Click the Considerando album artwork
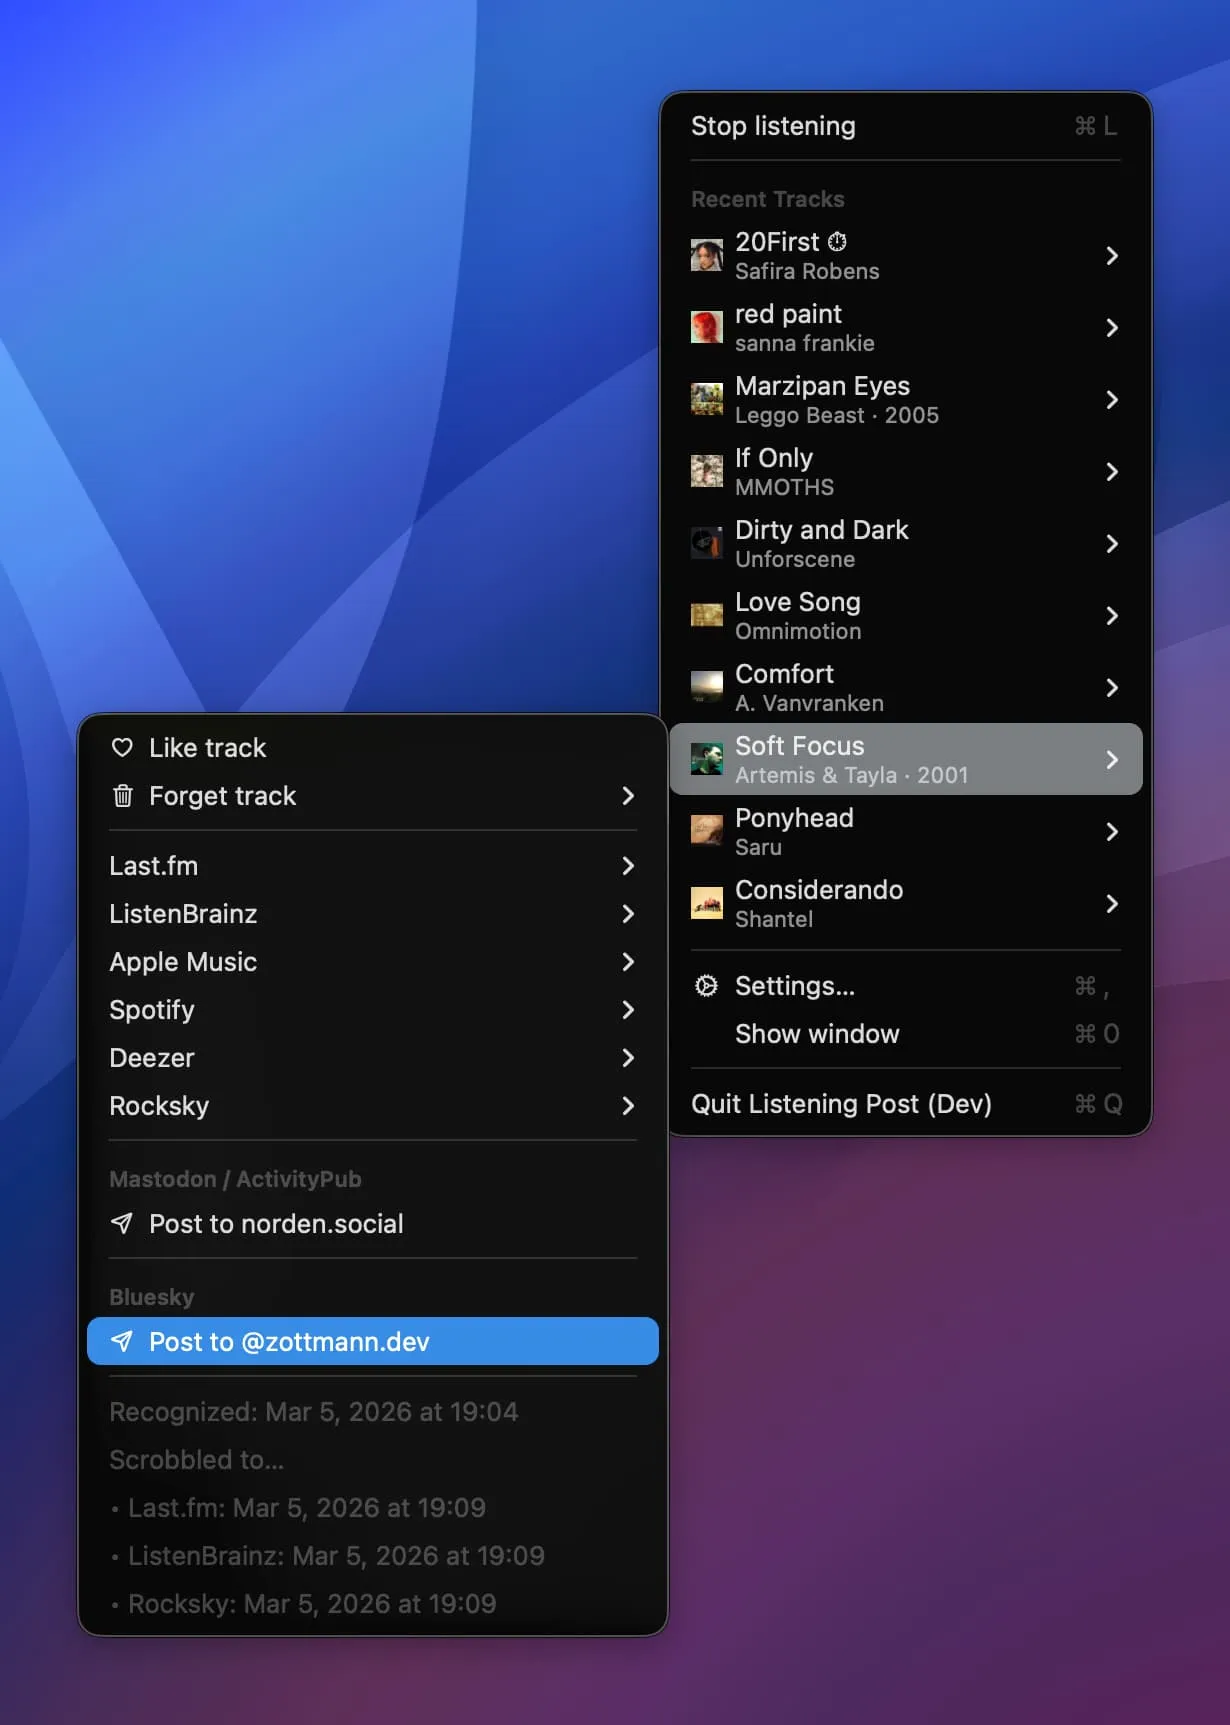This screenshot has height=1725, width=1230. click(707, 904)
